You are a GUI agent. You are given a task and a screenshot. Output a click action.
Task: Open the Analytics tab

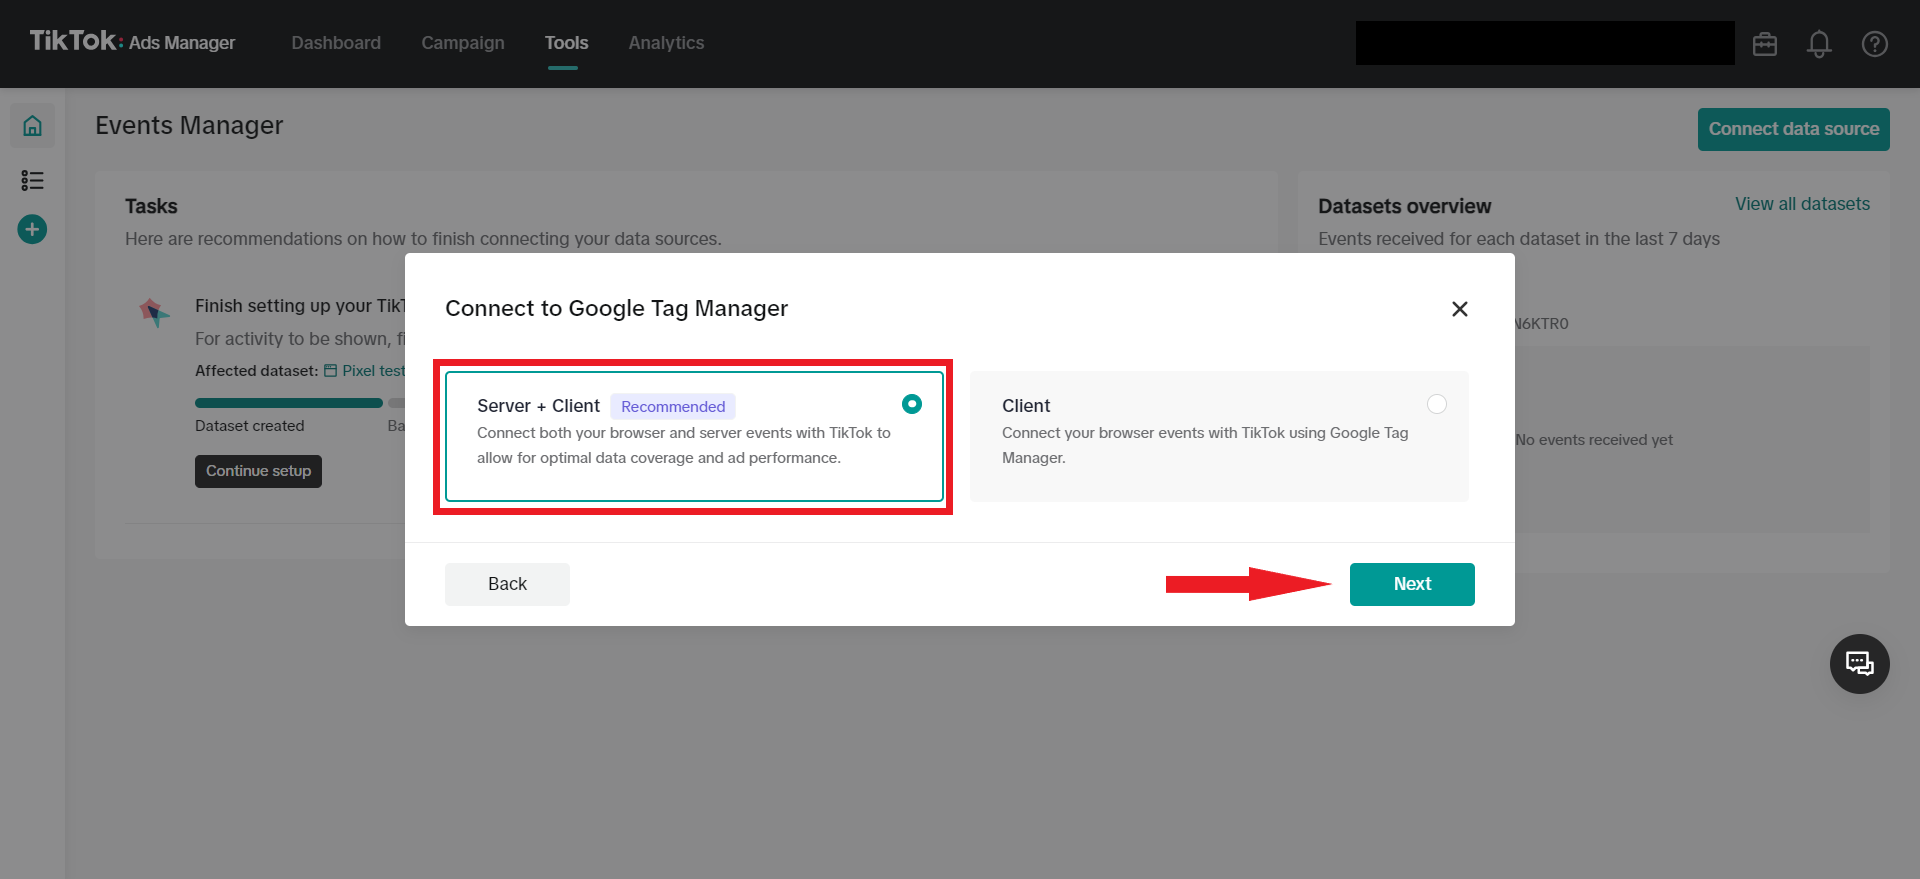pos(666,43)
